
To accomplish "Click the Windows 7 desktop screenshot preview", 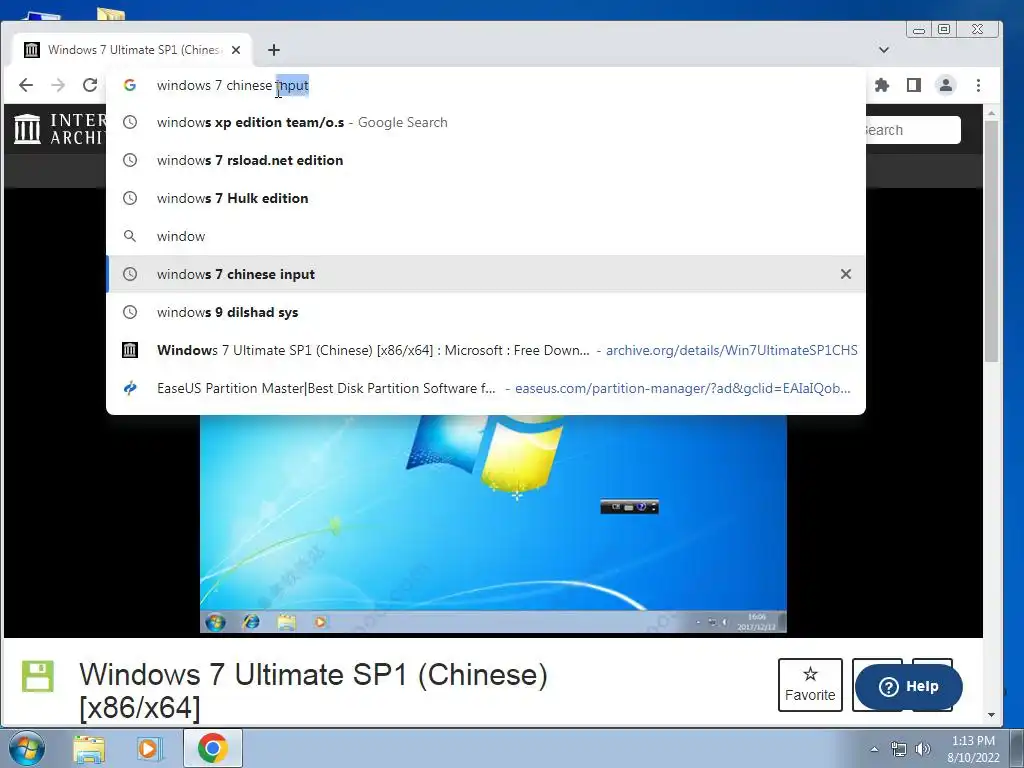I will point(493,524).
